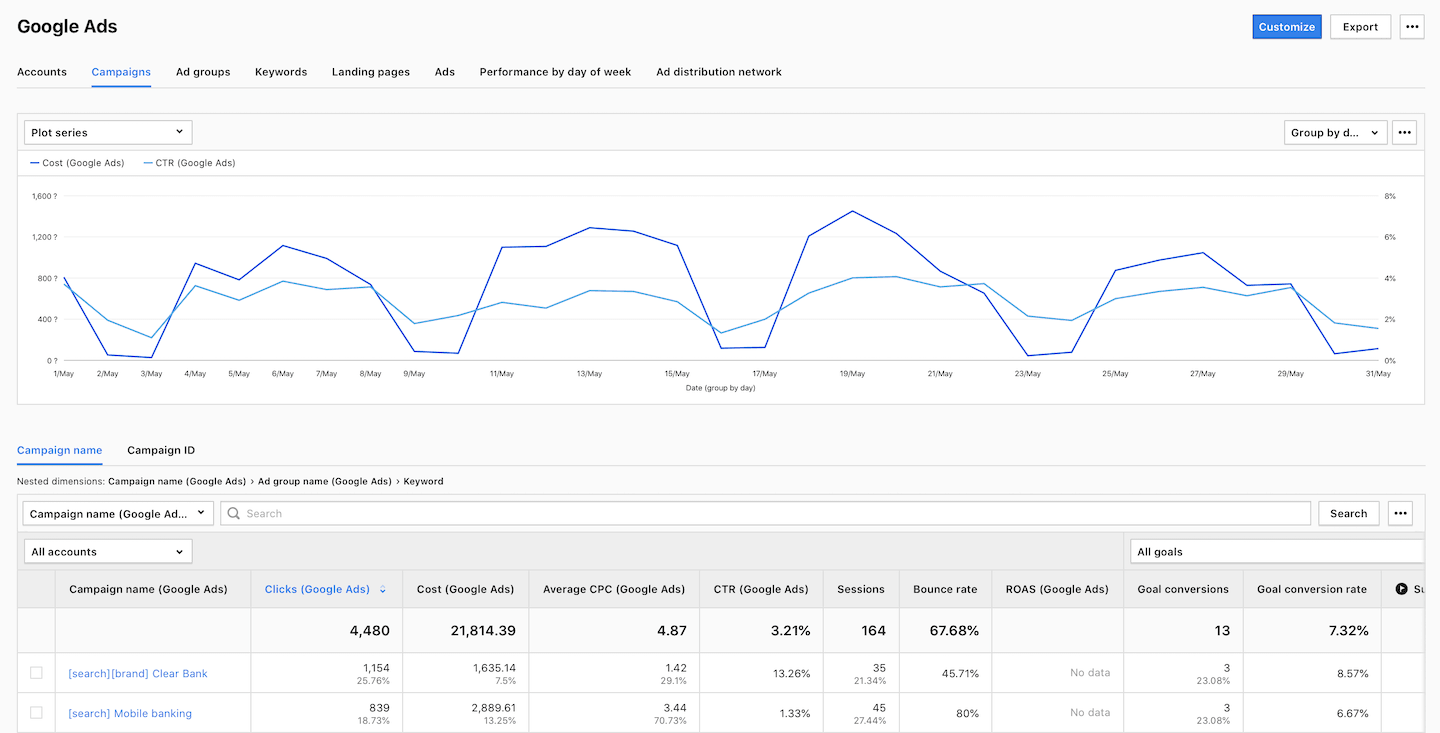Switch to the Campaign ID tab
The width and height of the screenshot is (1440, 733).
click(x=160, y=450)
